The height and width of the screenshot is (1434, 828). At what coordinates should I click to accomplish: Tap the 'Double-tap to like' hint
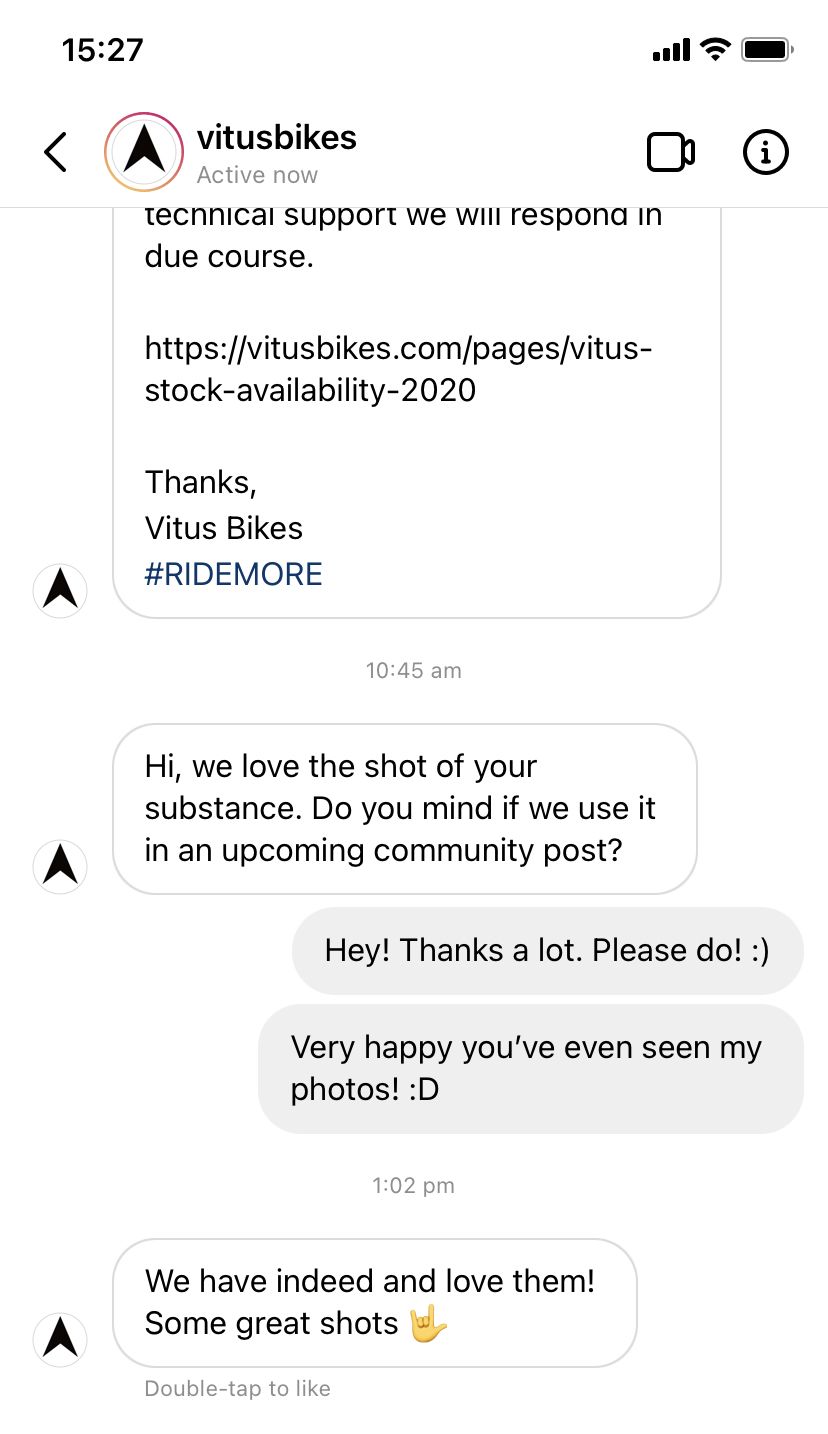(238, 1388)
